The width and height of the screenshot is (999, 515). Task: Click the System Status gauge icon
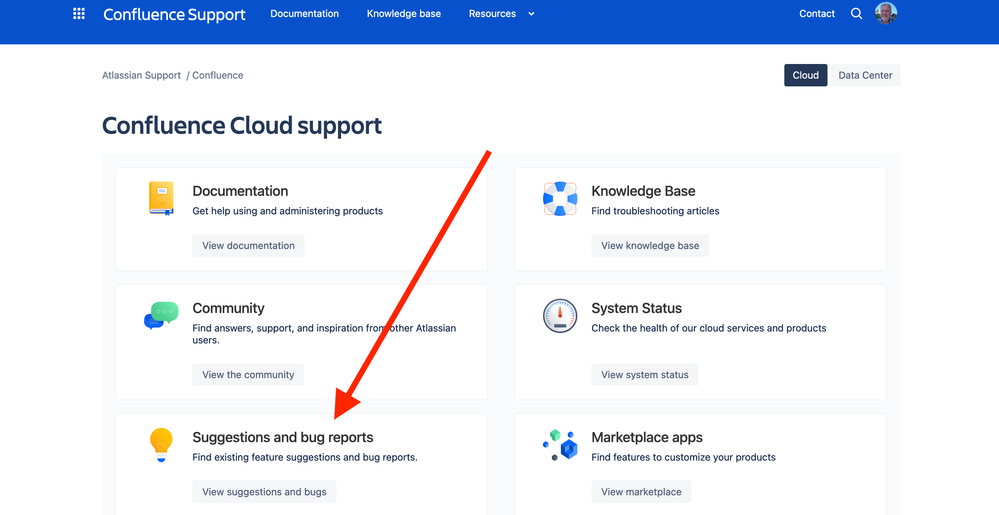point(560,316)
